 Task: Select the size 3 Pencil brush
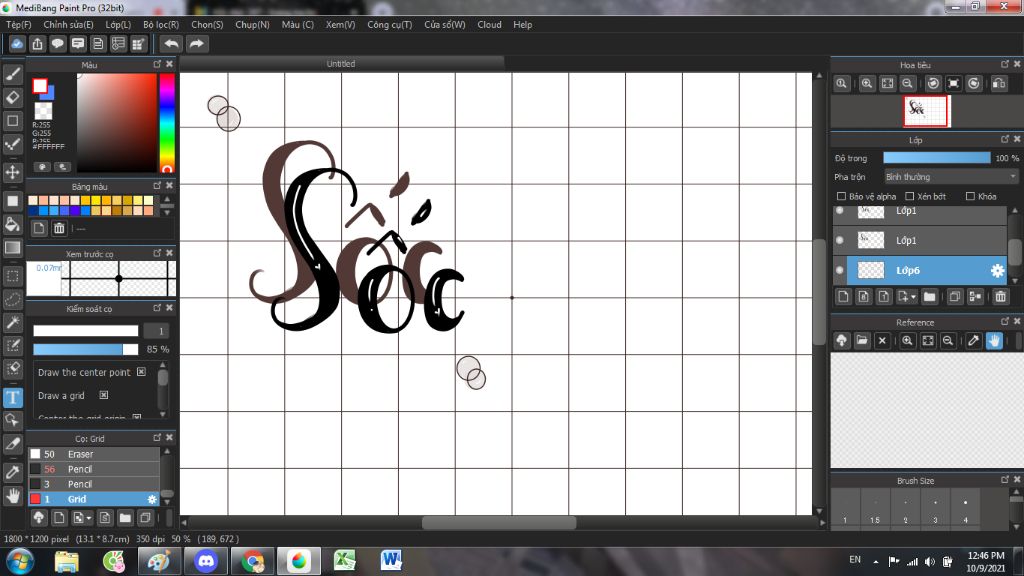tap(94, 485)
